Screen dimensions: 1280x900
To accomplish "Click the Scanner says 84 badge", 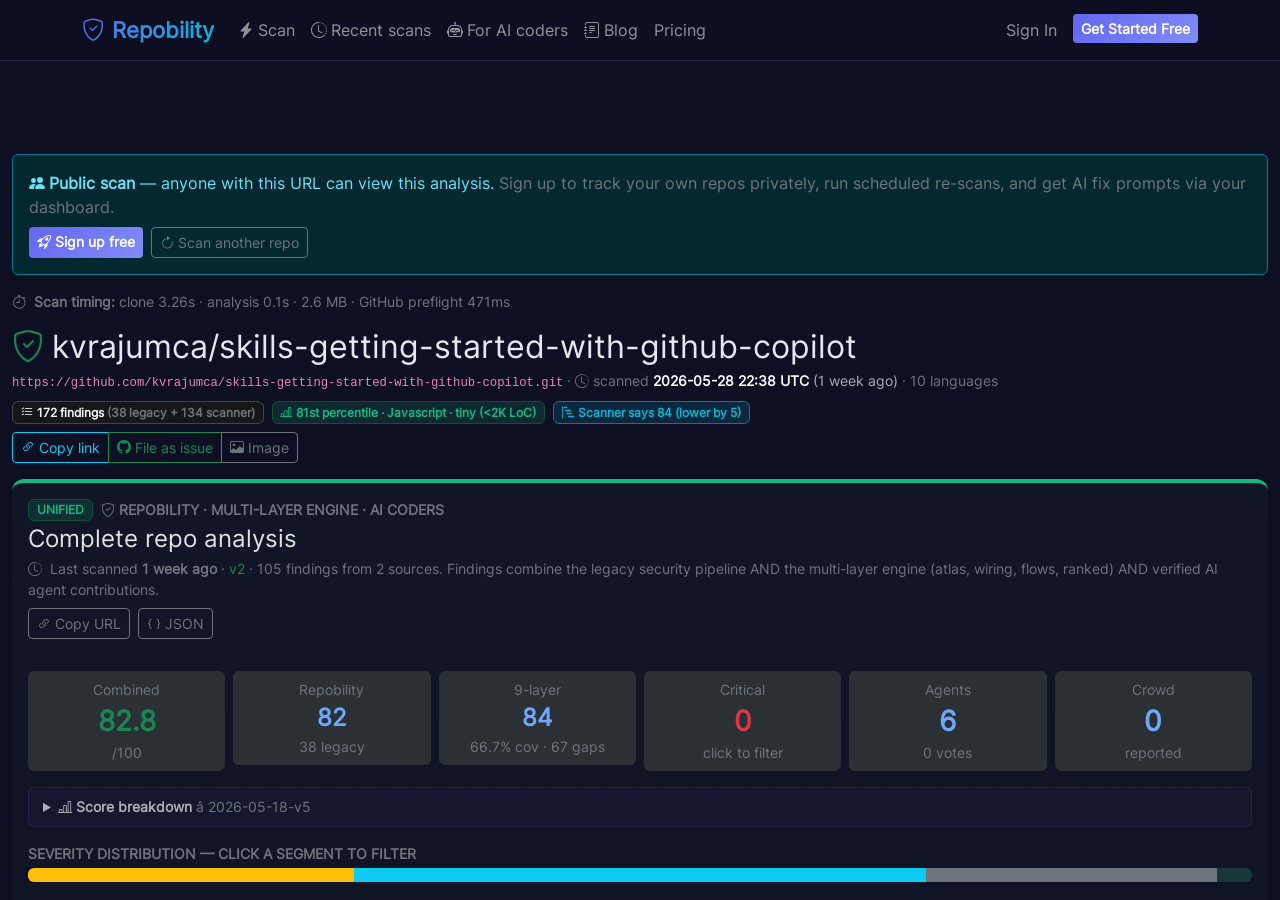I will pyautogui.click(x=651, y=412).
